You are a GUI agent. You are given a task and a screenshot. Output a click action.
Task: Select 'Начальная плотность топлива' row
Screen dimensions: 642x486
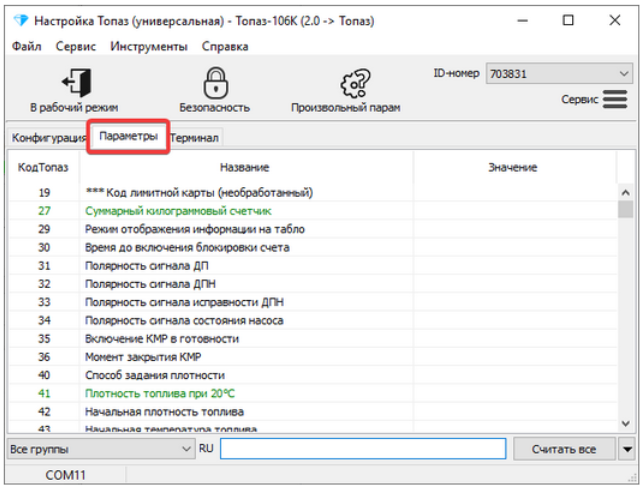click(x=313, y=411)
